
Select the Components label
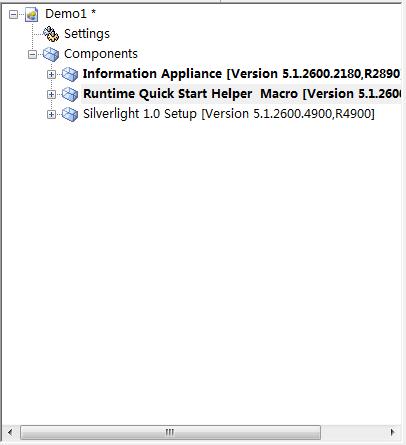pos(101,54)
